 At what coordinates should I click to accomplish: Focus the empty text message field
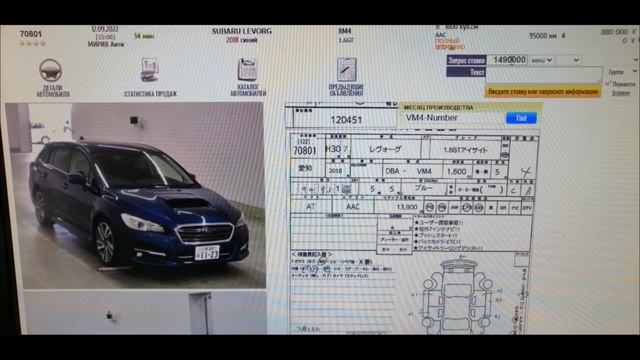click(544, 75)
